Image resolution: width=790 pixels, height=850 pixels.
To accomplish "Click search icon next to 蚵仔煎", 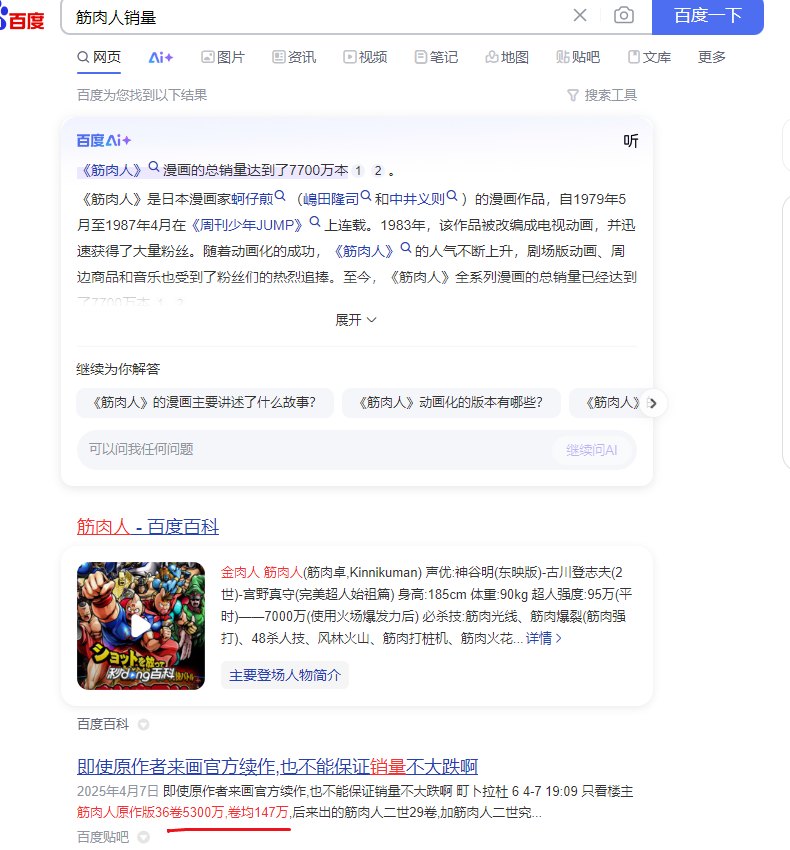I will (x=280, y=196).
